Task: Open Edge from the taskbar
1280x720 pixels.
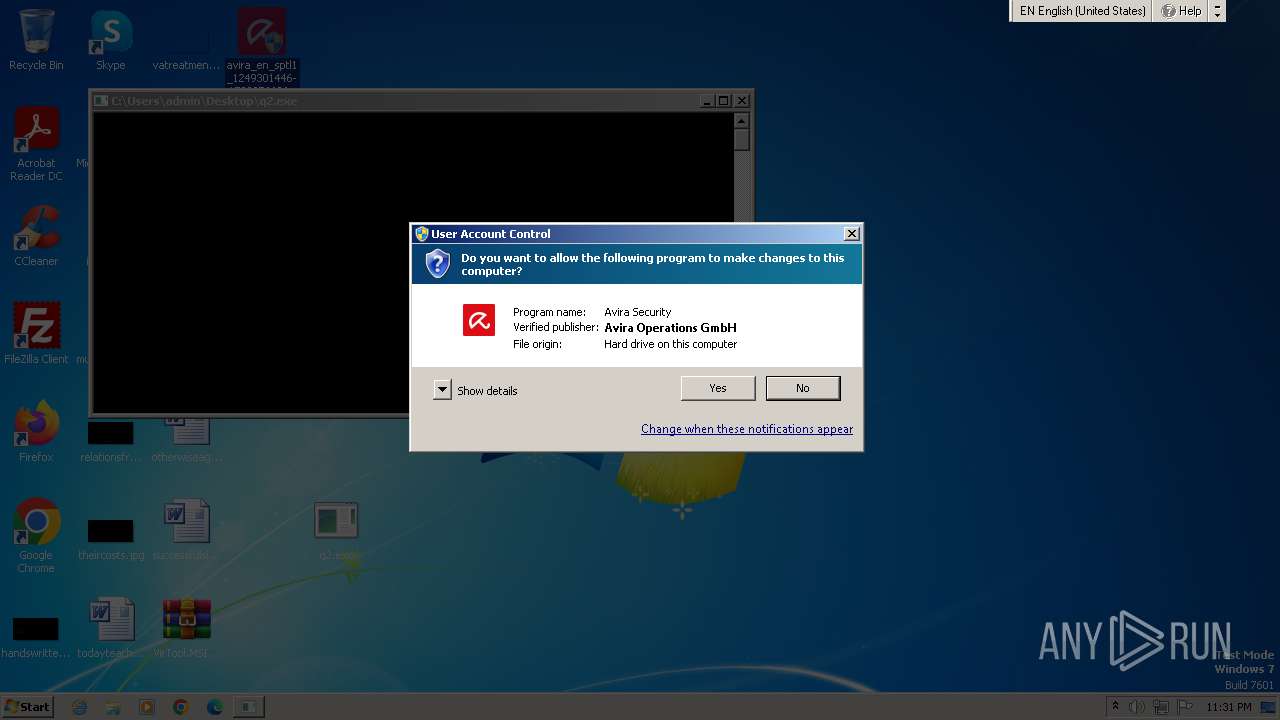Action: click(215, 707)
